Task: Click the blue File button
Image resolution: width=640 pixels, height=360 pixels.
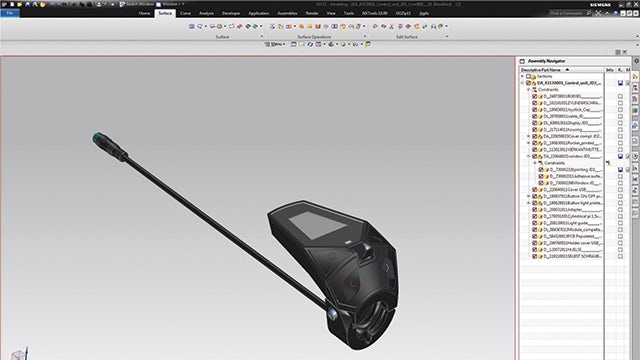Action: coord(10,13)
